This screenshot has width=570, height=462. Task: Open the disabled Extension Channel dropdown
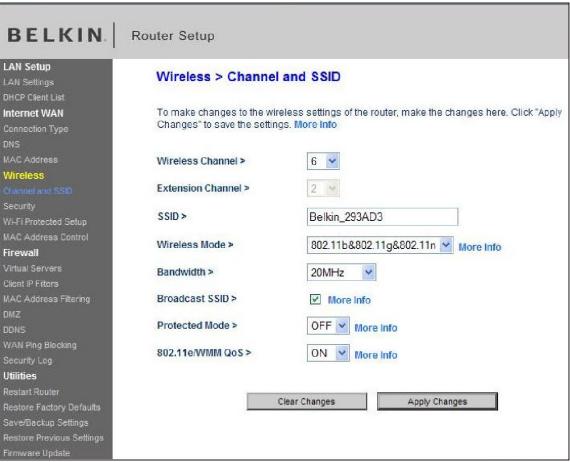(x=323, y=188)
